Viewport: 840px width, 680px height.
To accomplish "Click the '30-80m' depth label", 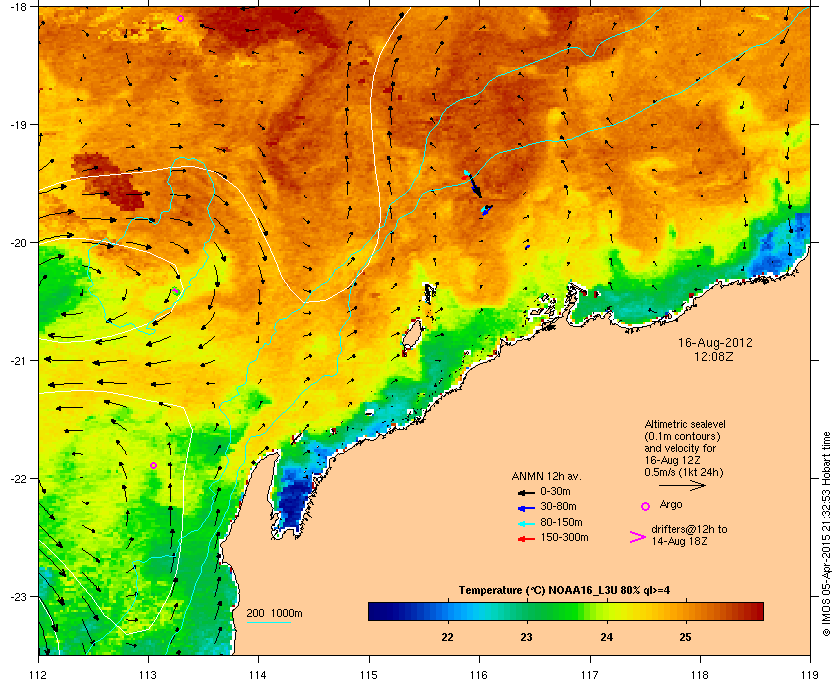I will coord(559,506).
